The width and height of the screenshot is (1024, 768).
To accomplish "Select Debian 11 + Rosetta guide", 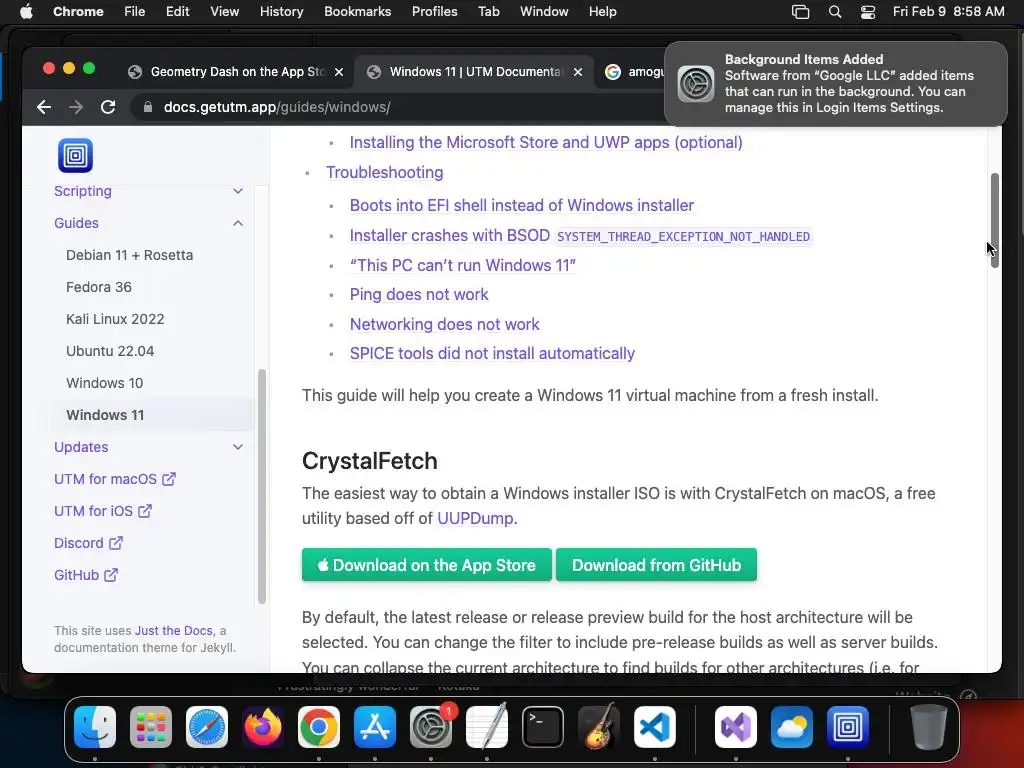I will (129, 255).
